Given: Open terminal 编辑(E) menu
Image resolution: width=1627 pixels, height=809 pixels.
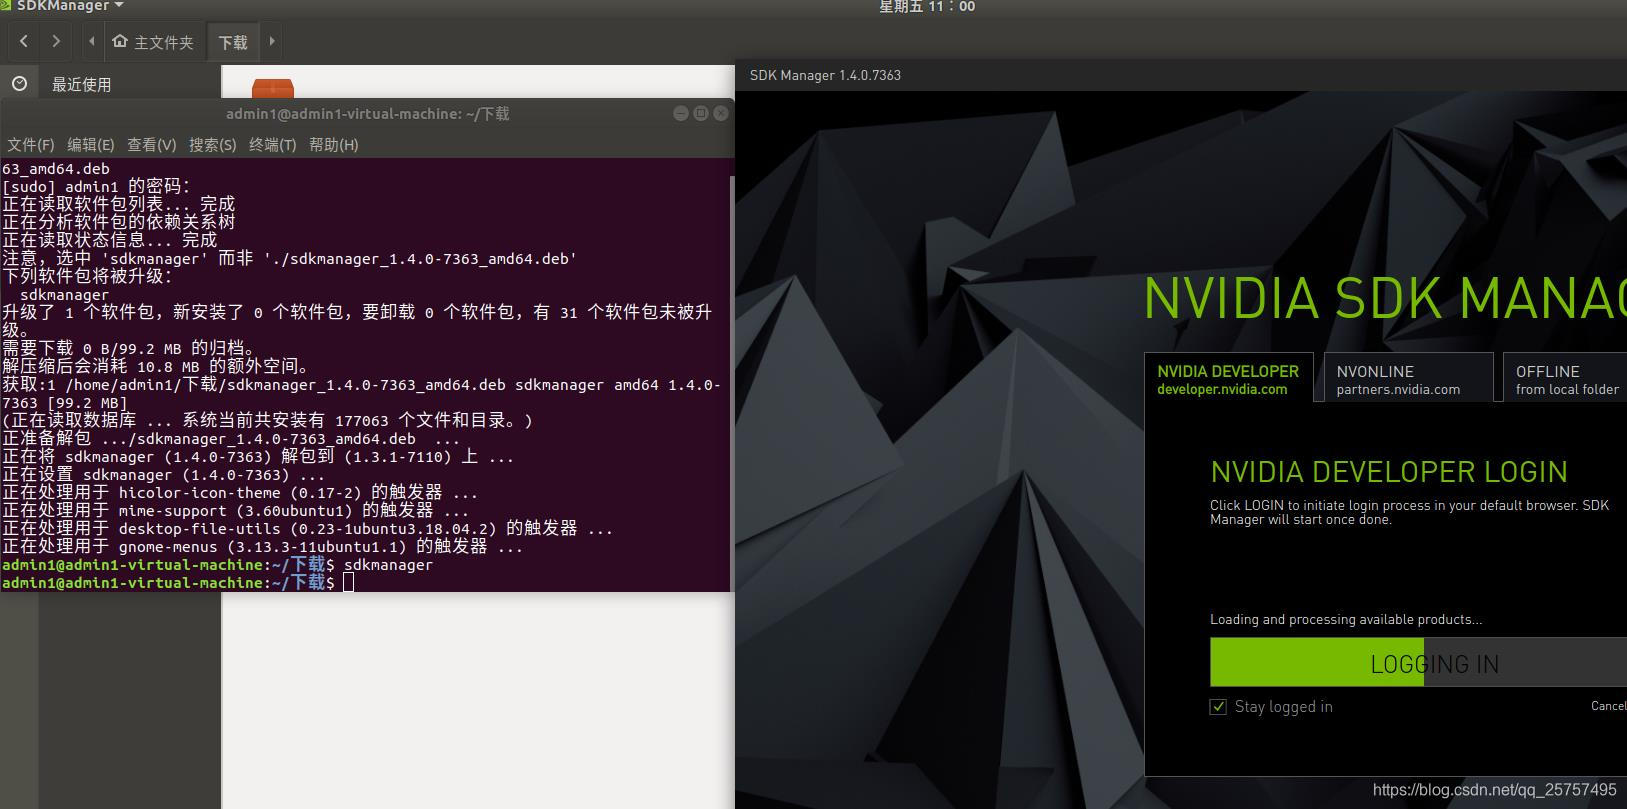Looking at the screenshot, I should click(x=91, y=145).
